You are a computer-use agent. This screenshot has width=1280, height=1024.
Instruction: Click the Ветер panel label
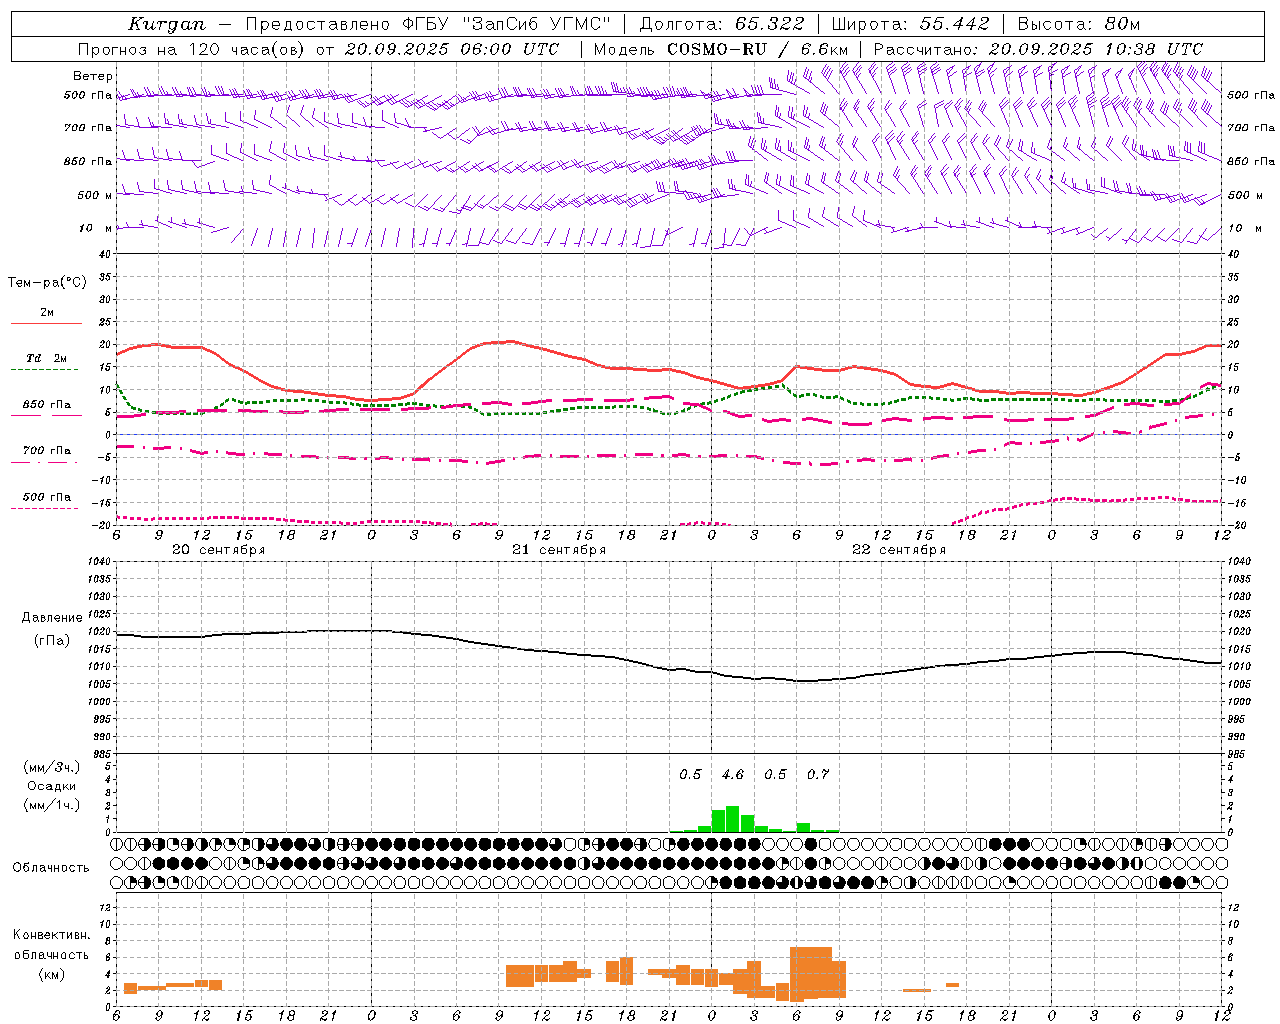coord(93,76)
